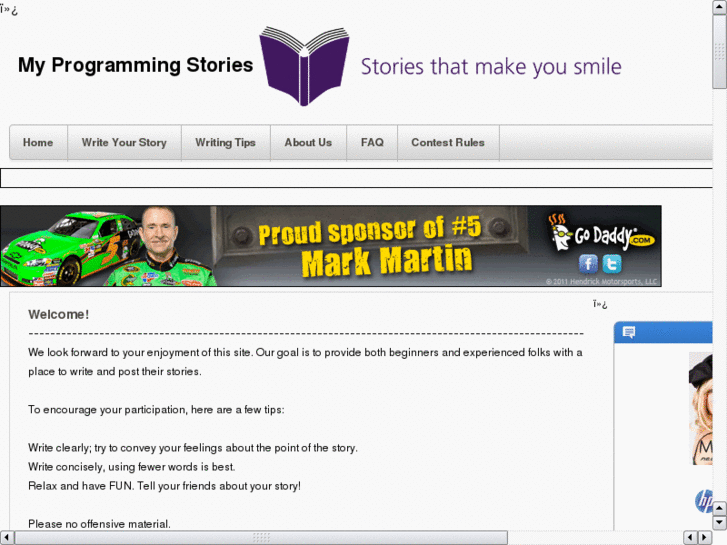Screen dimensions: 727x545
Task: Click the purple open book logo
Action: (x=304, y=66)
